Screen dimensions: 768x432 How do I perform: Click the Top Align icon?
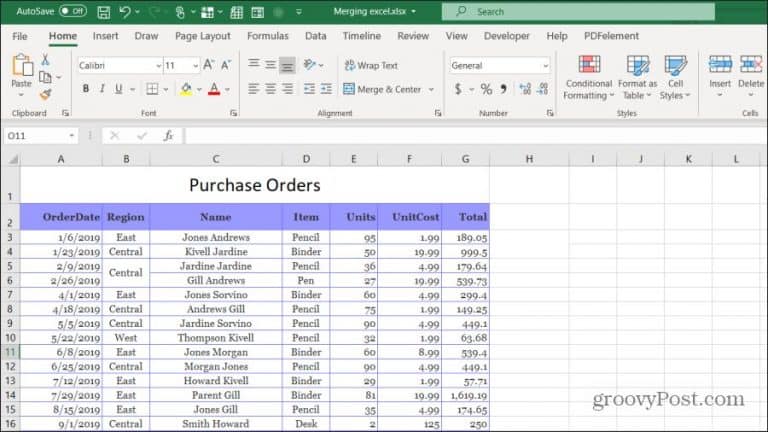tap(254, 64)
